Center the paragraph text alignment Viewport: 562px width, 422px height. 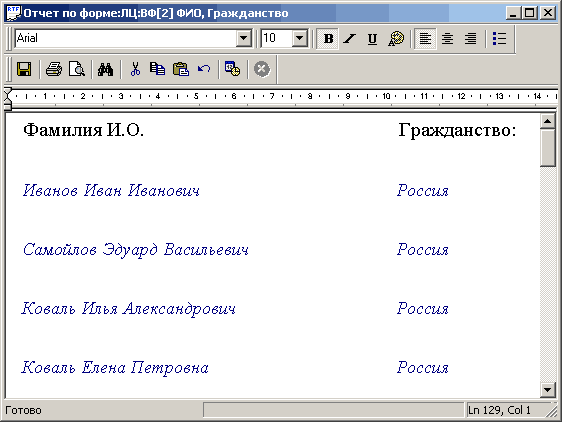pyautogui.click(x=447, y=38)
